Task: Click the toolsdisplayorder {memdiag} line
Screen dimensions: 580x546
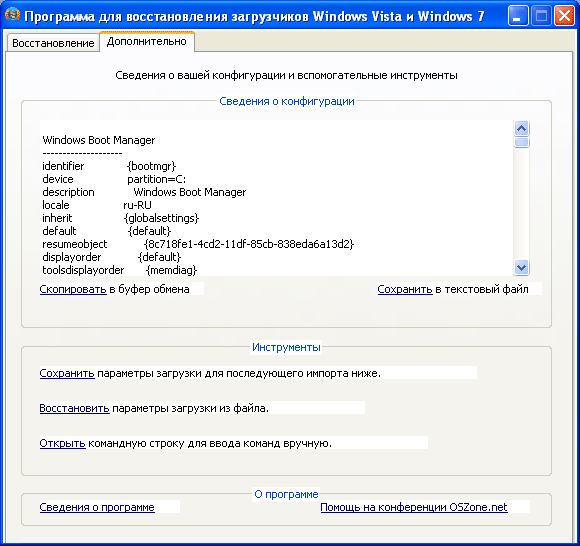Action: 119,270
